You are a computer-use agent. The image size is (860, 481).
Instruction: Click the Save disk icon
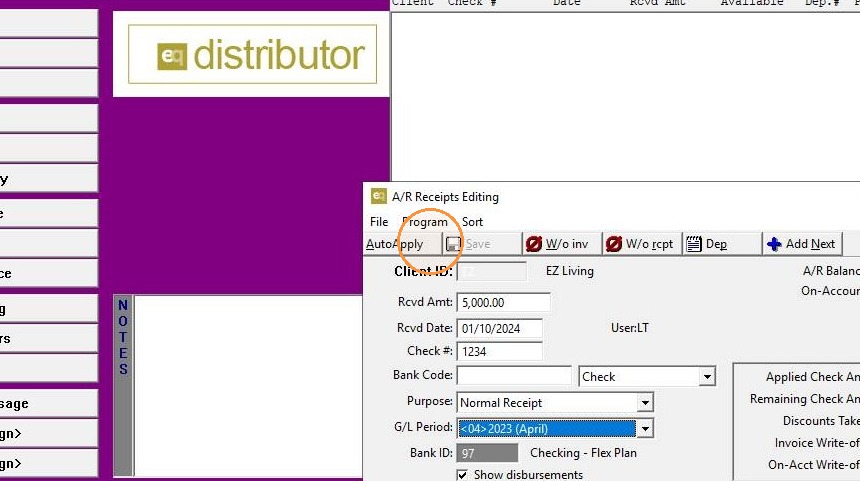click(x=453, y=244)
